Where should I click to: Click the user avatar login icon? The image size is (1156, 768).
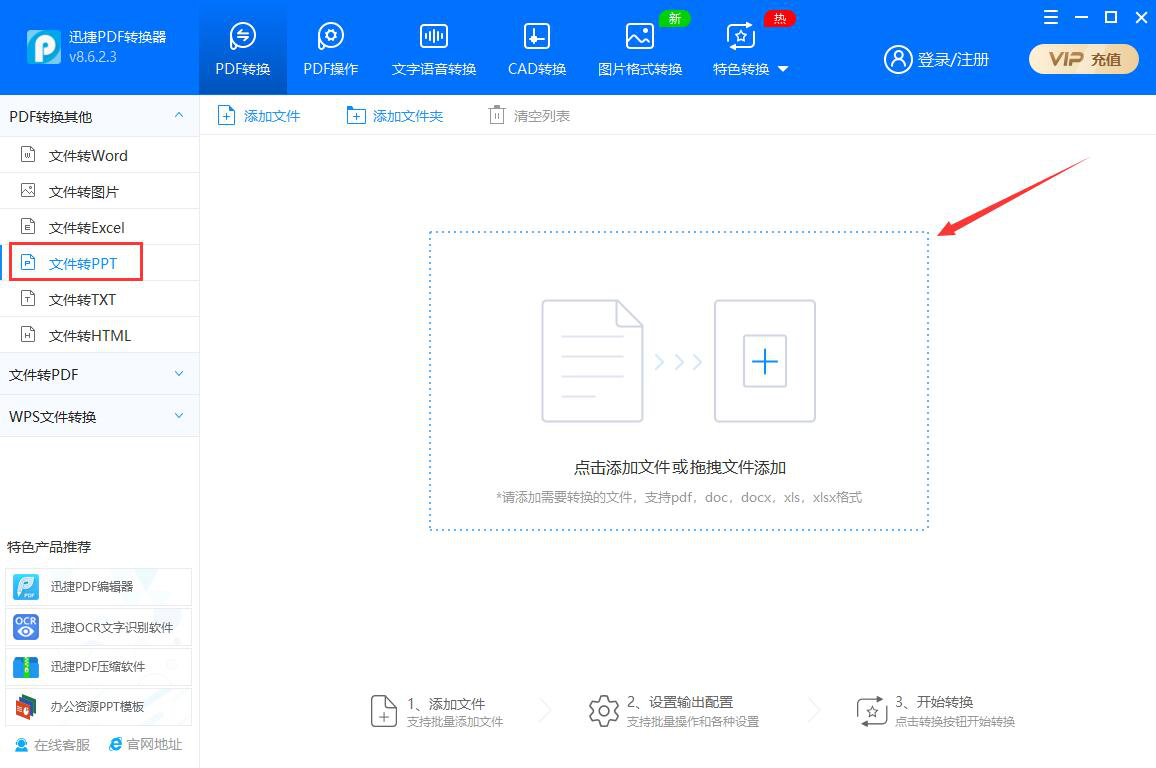click(x=898, y=59)
